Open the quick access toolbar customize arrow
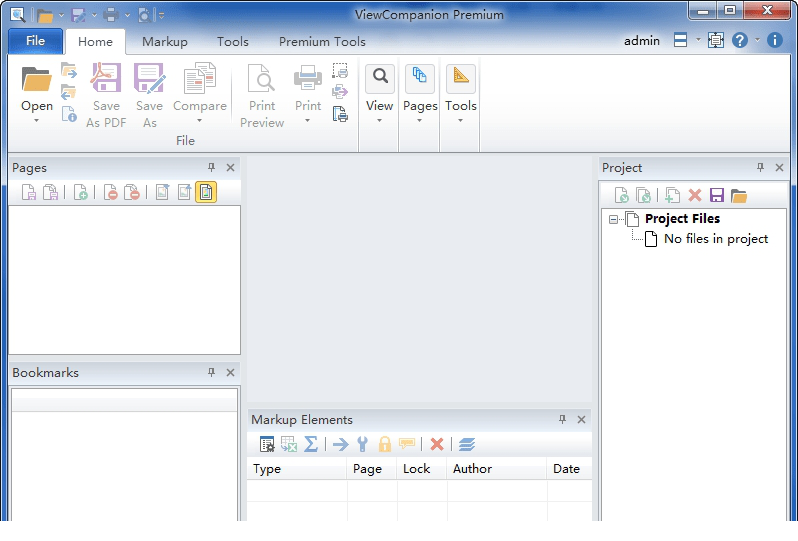 pyautogui.click(x=161, y=15)
